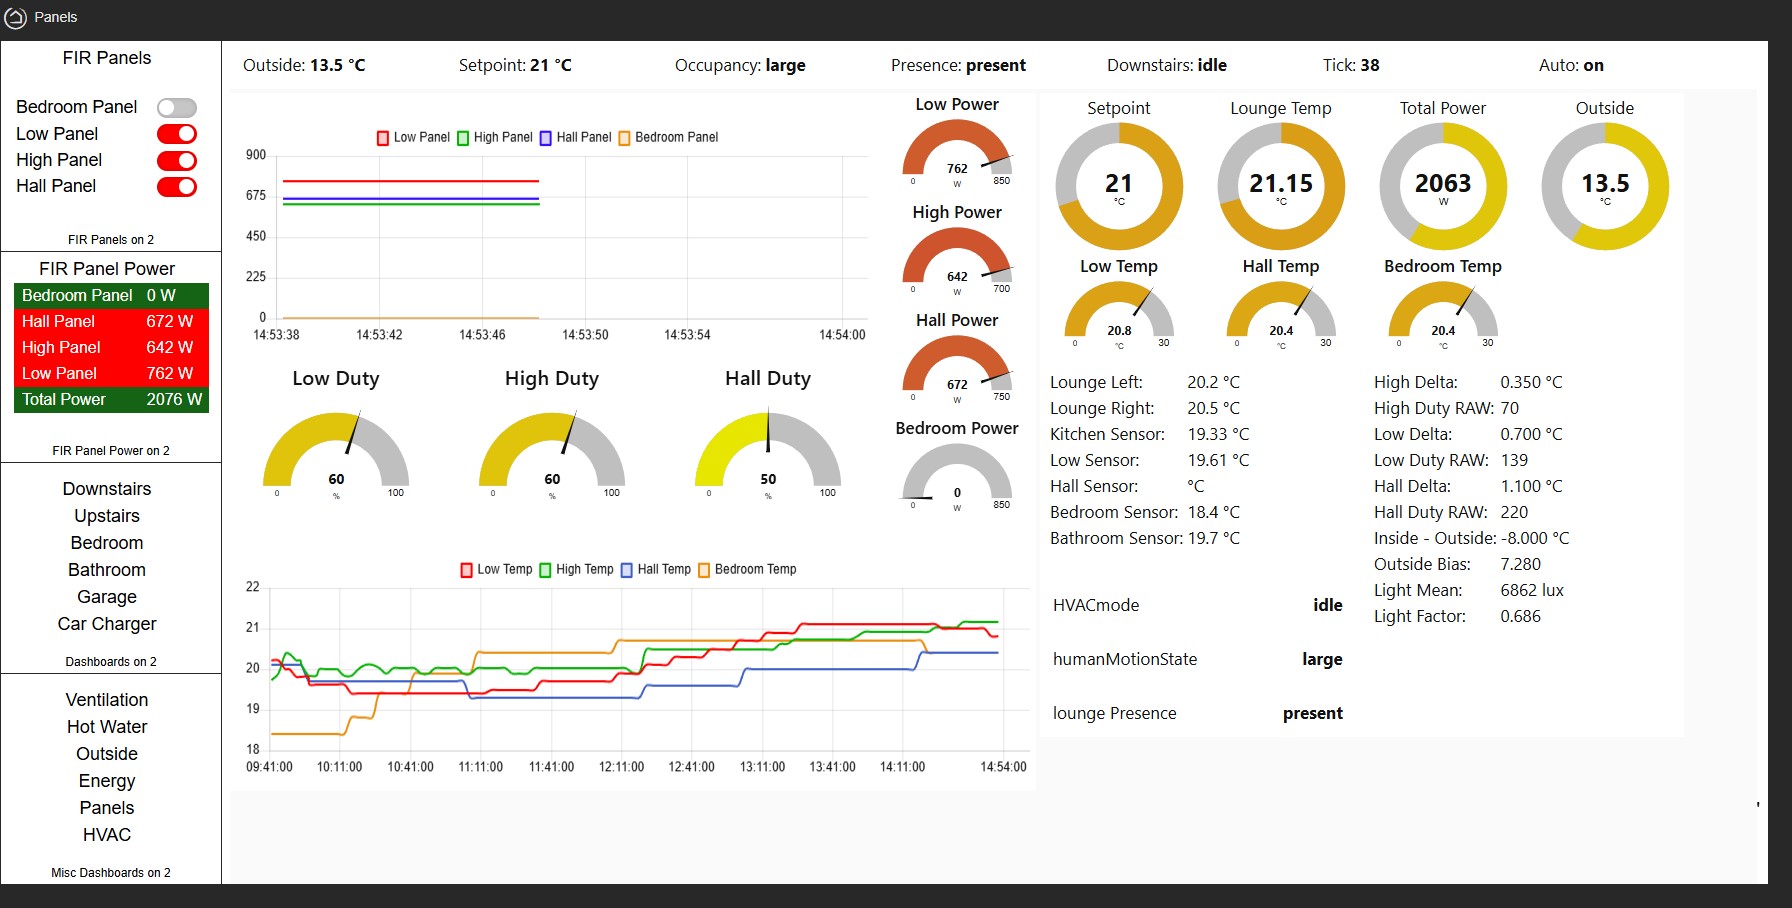
Task: Open the Downstairs dashboard
Action: coord(107,489)
